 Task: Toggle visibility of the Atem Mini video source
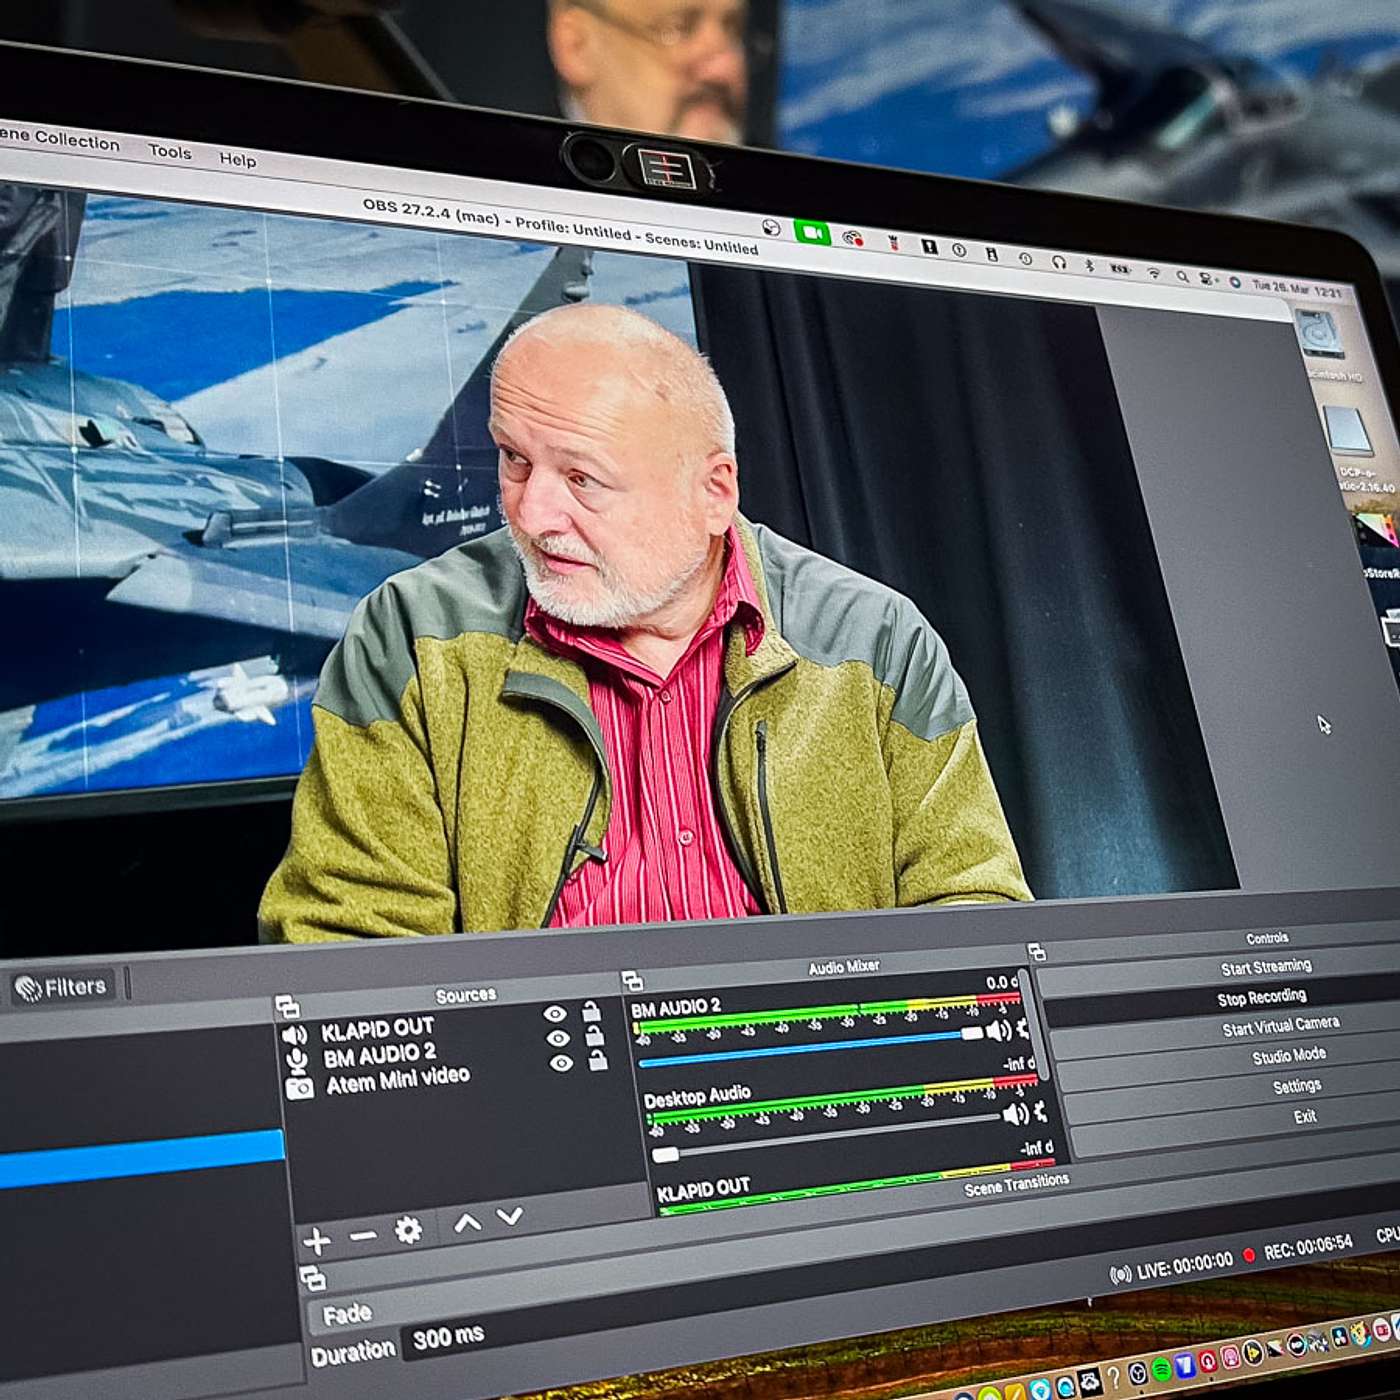[561, 1063]
